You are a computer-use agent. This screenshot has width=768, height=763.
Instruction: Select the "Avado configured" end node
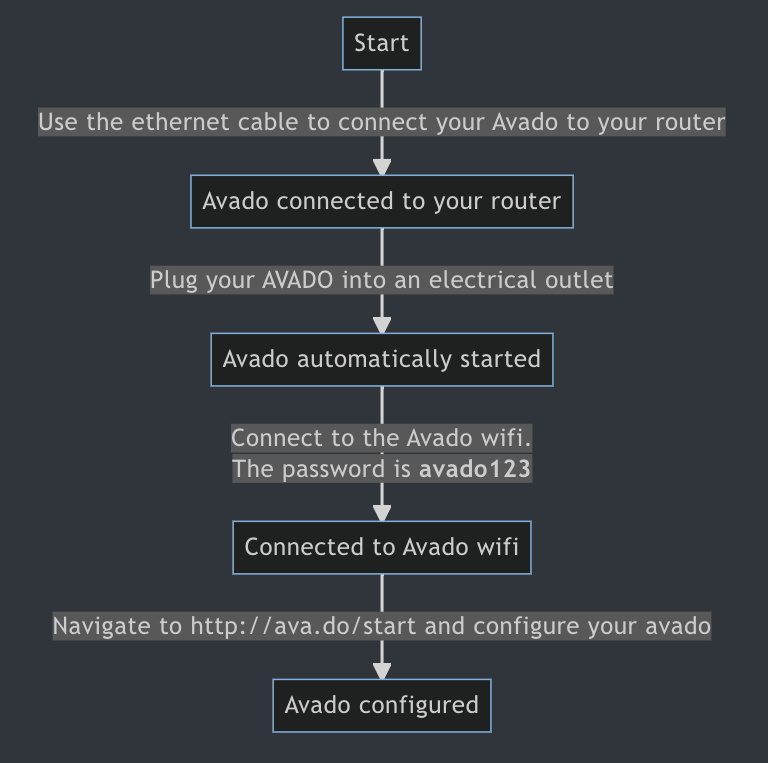[x=381, y=705]
